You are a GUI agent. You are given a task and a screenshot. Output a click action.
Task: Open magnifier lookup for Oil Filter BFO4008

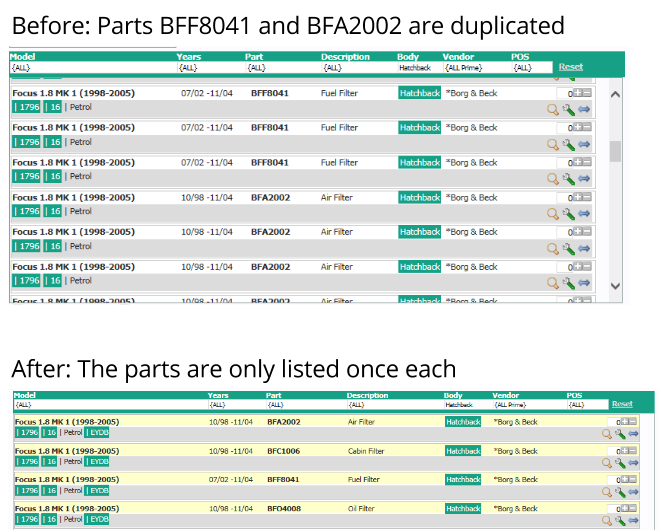606,520
